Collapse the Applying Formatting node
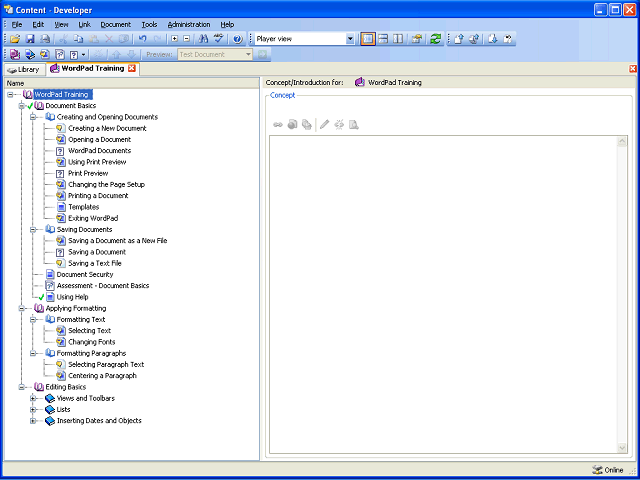Viewport: 640px width, 480px height. point(22,309)
